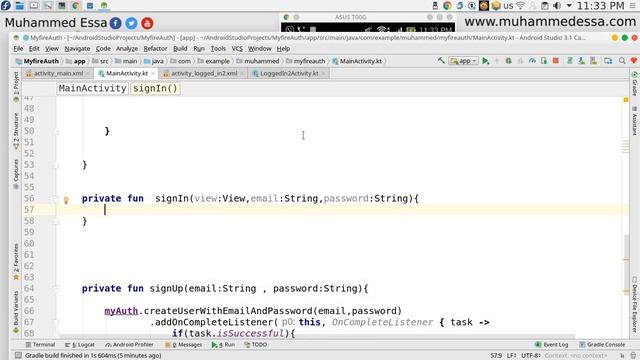The width and height of the screenshot is (640, 360).
Task: Open the Navigate menu
Action: tap(77, 49)
